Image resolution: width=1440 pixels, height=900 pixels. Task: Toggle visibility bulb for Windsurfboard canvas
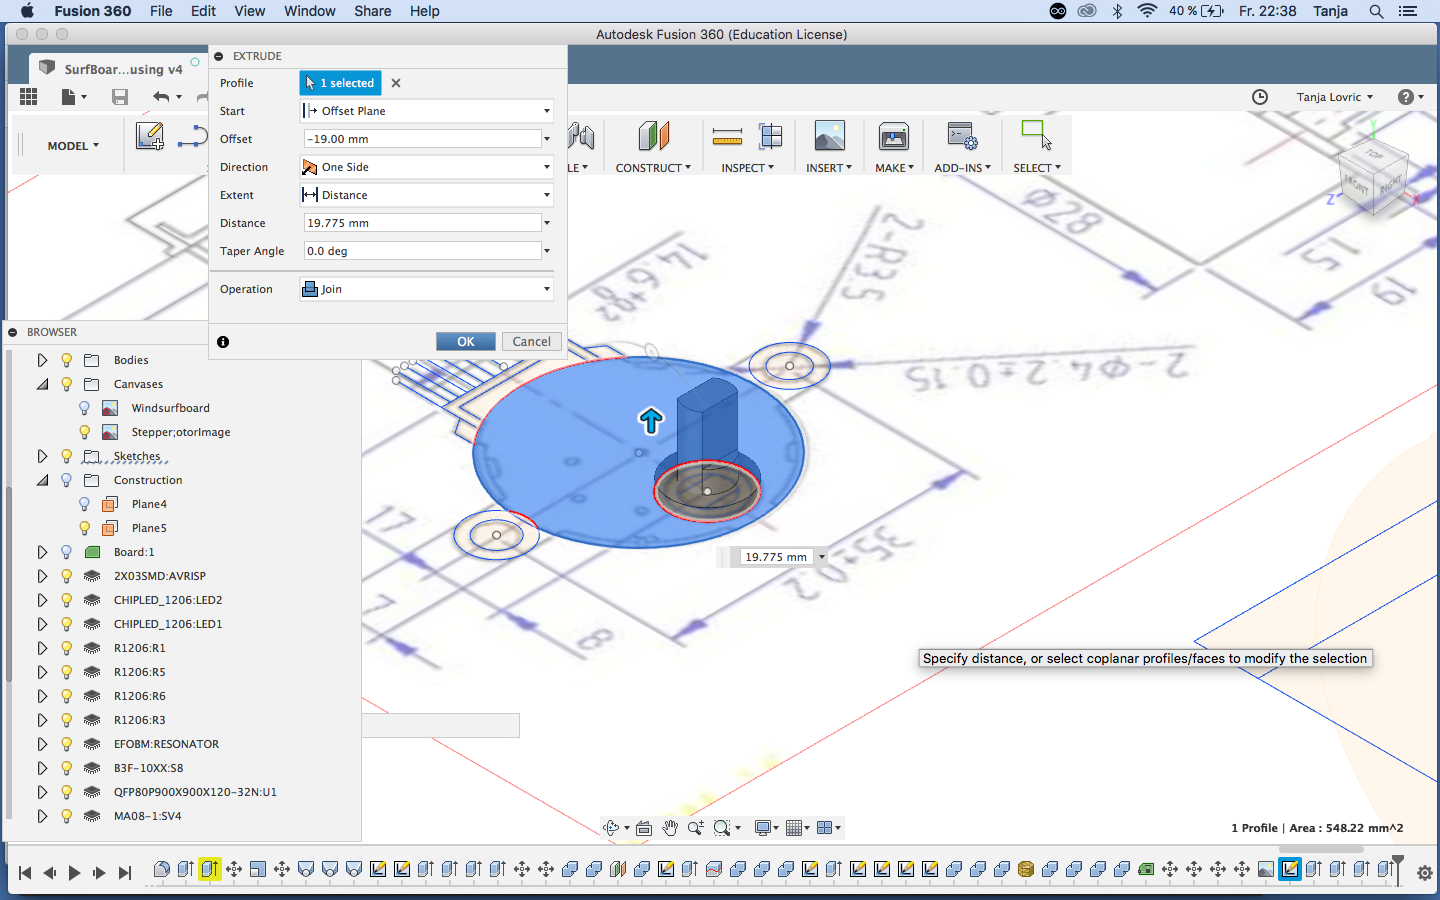pos(84,408)
